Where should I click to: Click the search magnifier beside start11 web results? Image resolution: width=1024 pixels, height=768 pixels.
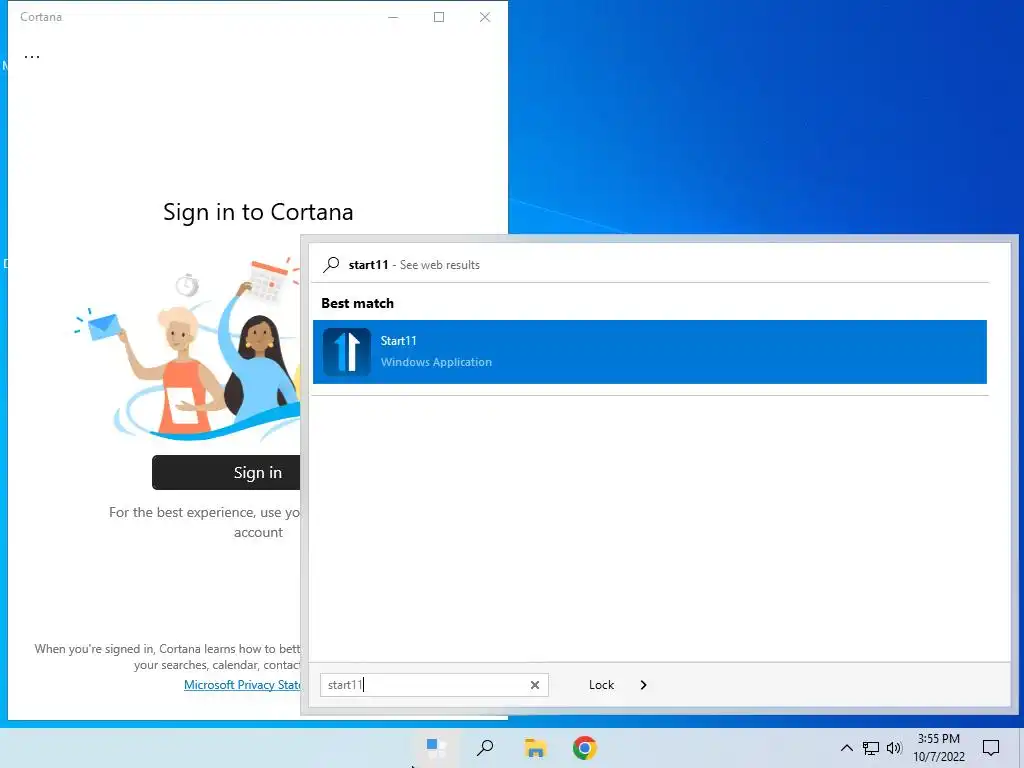click(332, 264)
